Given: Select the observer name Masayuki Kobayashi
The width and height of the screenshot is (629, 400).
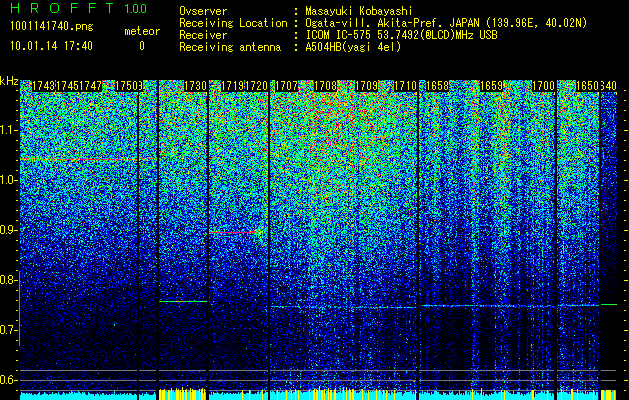Looking at the screenshot, I should (359, 12).
